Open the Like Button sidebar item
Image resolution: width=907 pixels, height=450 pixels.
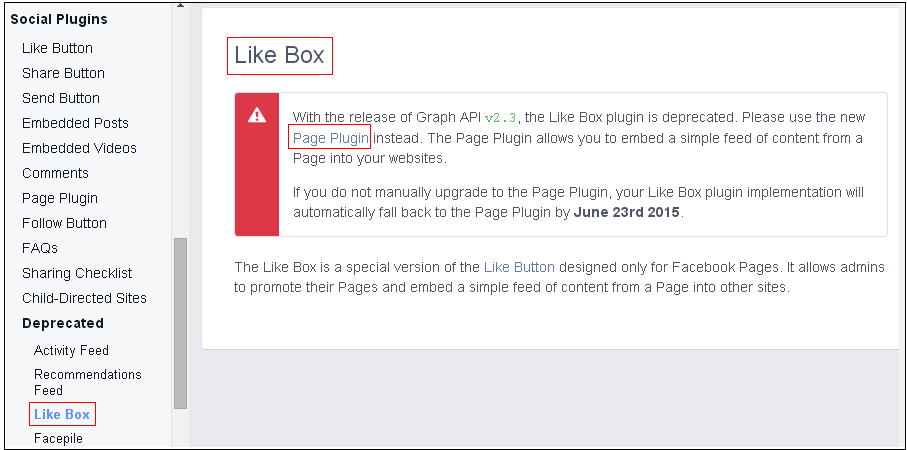click(x=57, y=48)
